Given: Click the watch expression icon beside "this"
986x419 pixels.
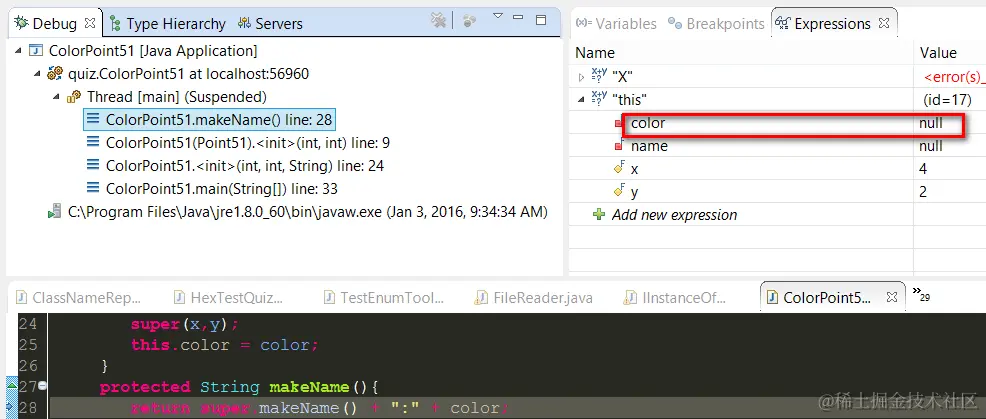Looking at the screenshot, I should [600, 99].
